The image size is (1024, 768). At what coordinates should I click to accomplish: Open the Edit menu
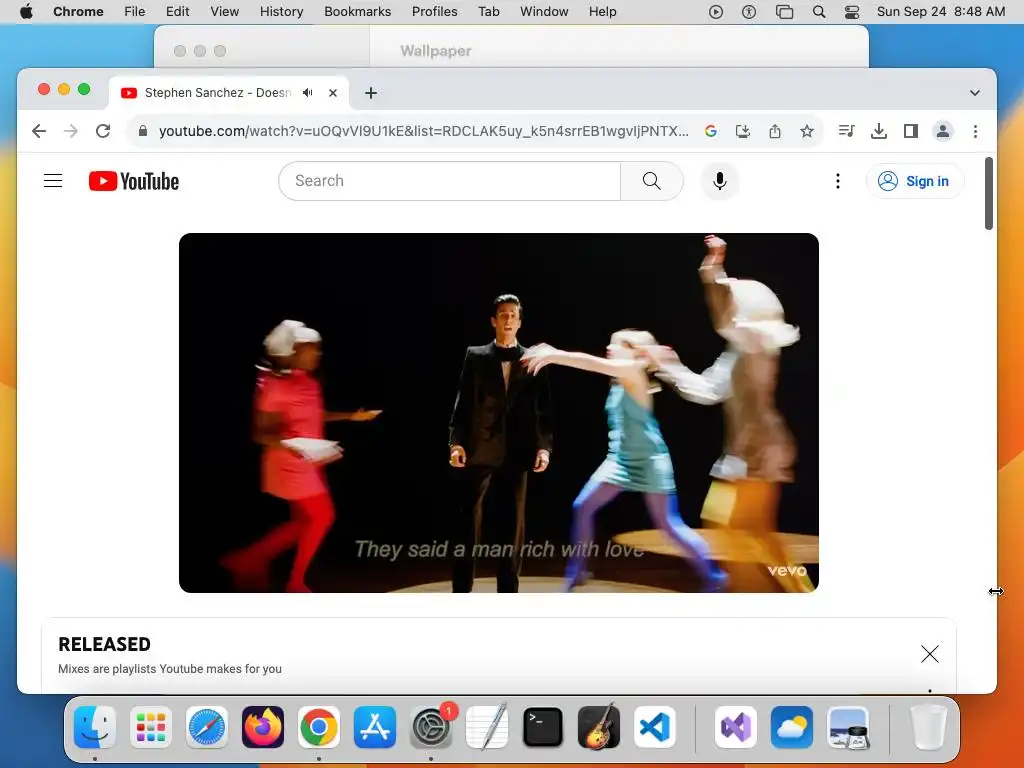177,12
